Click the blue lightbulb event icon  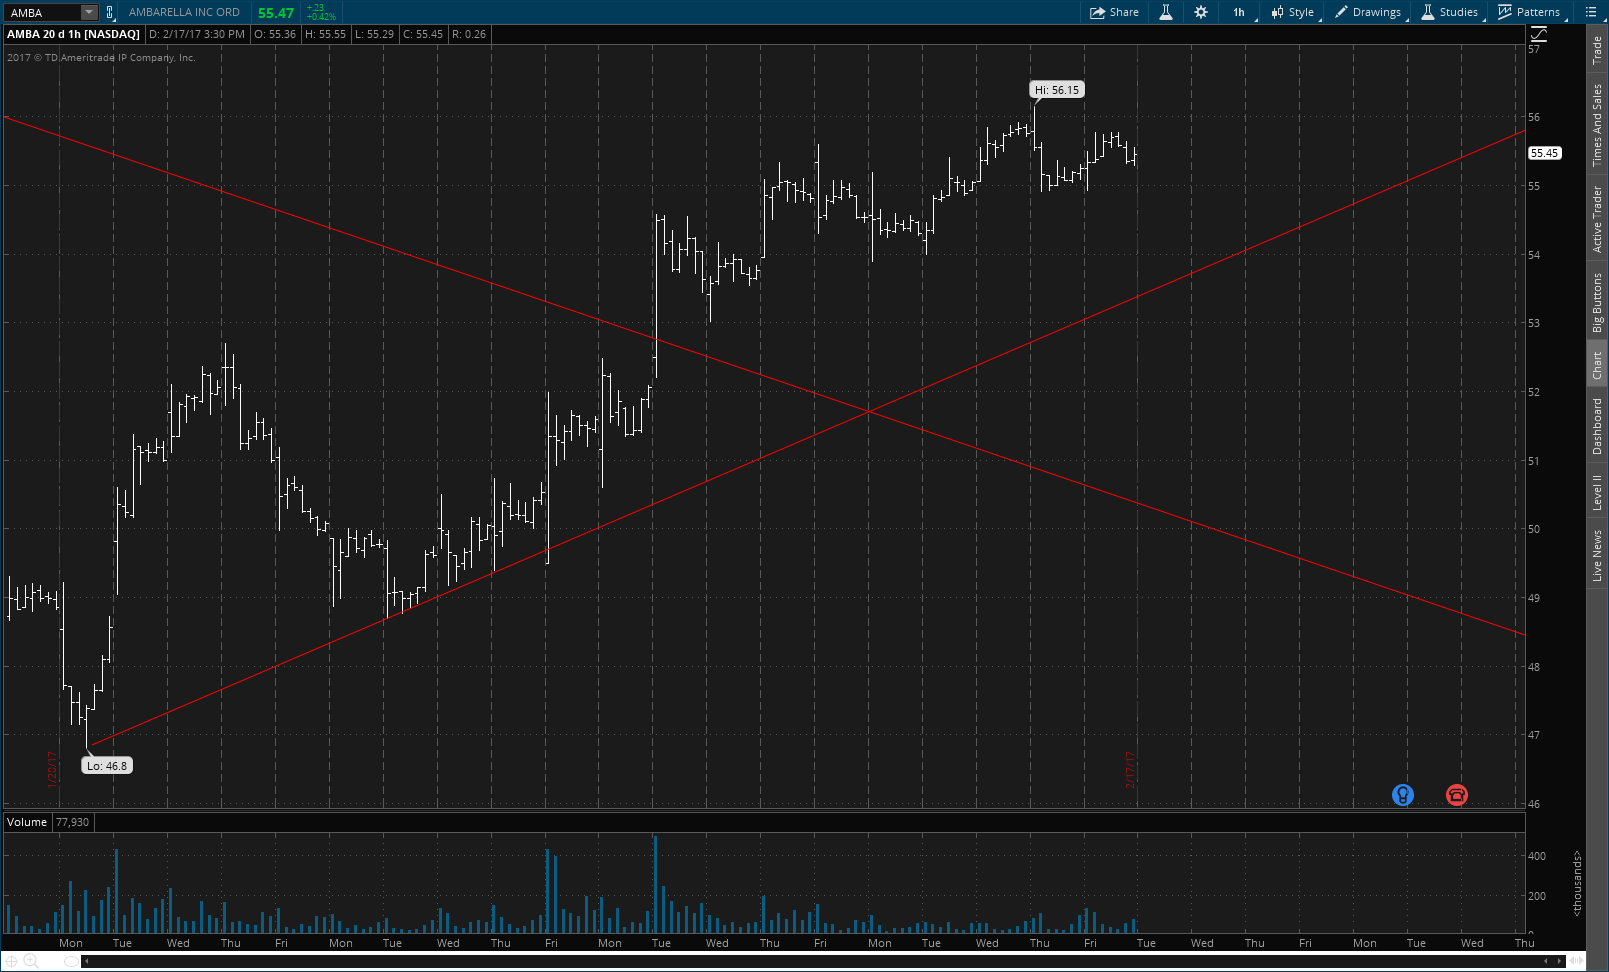point(1403,795)
